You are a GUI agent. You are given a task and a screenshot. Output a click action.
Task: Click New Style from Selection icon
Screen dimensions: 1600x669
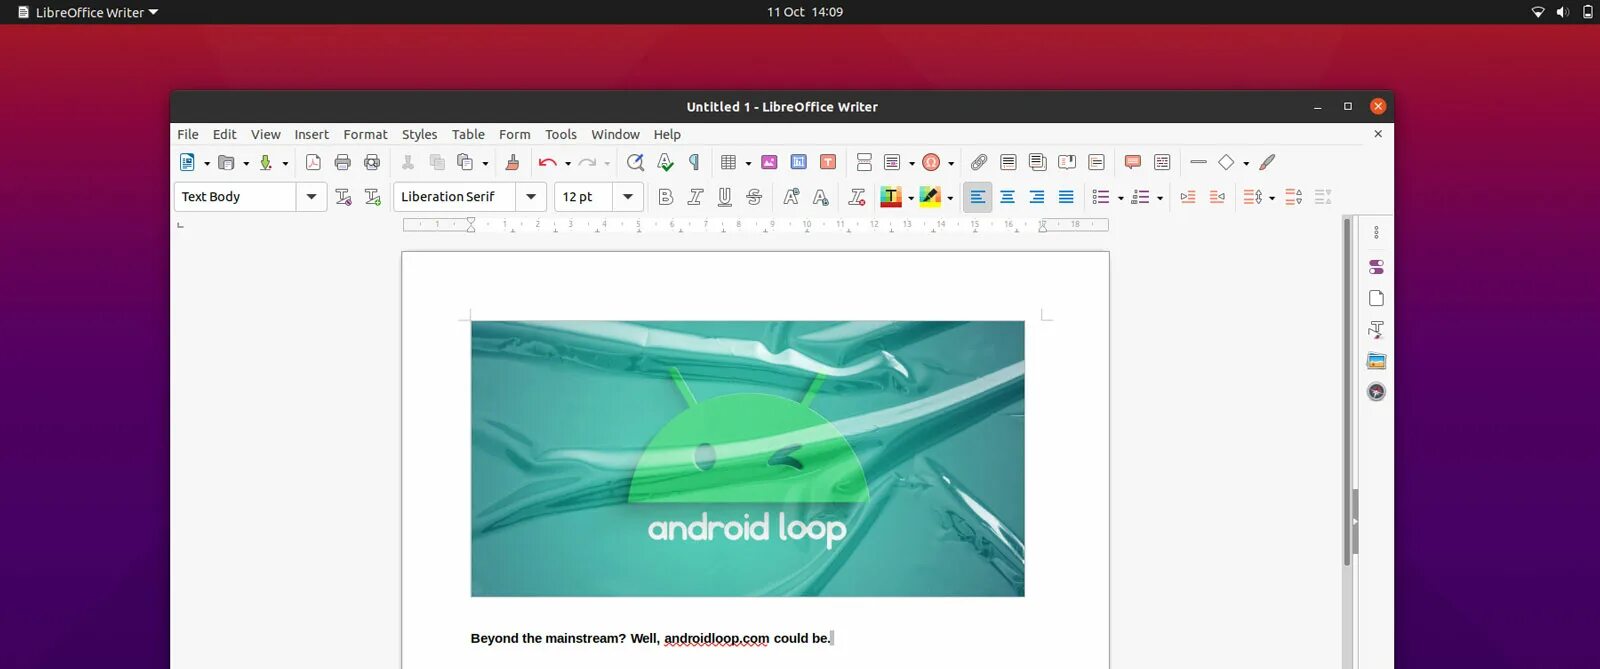click(373, 197)
